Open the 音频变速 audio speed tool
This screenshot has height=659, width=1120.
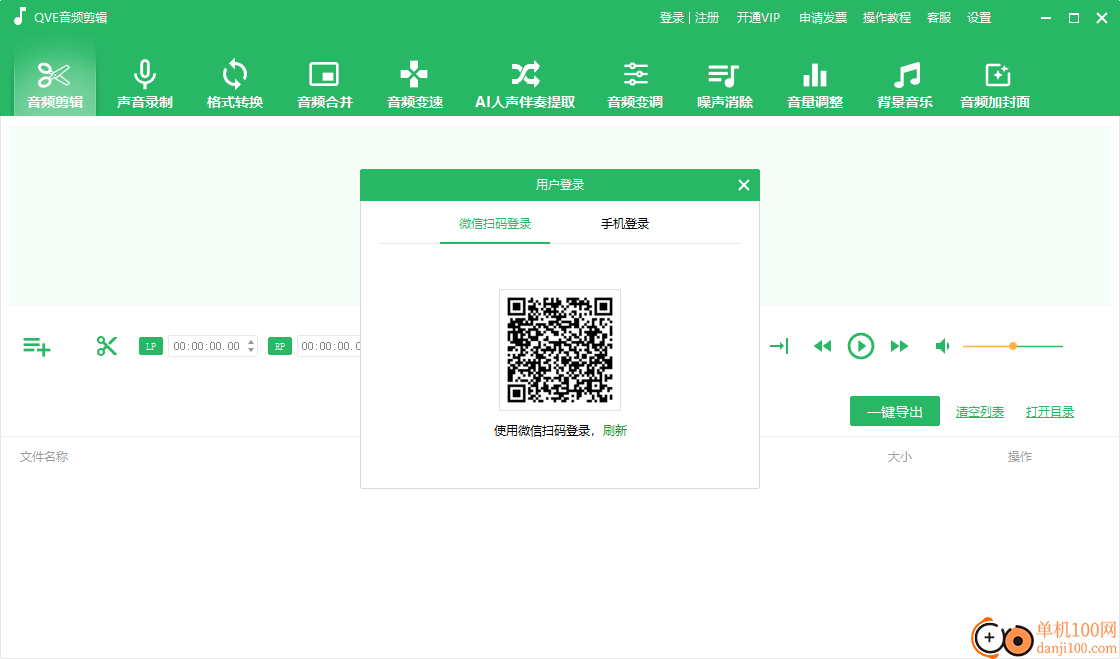(415, 84)
